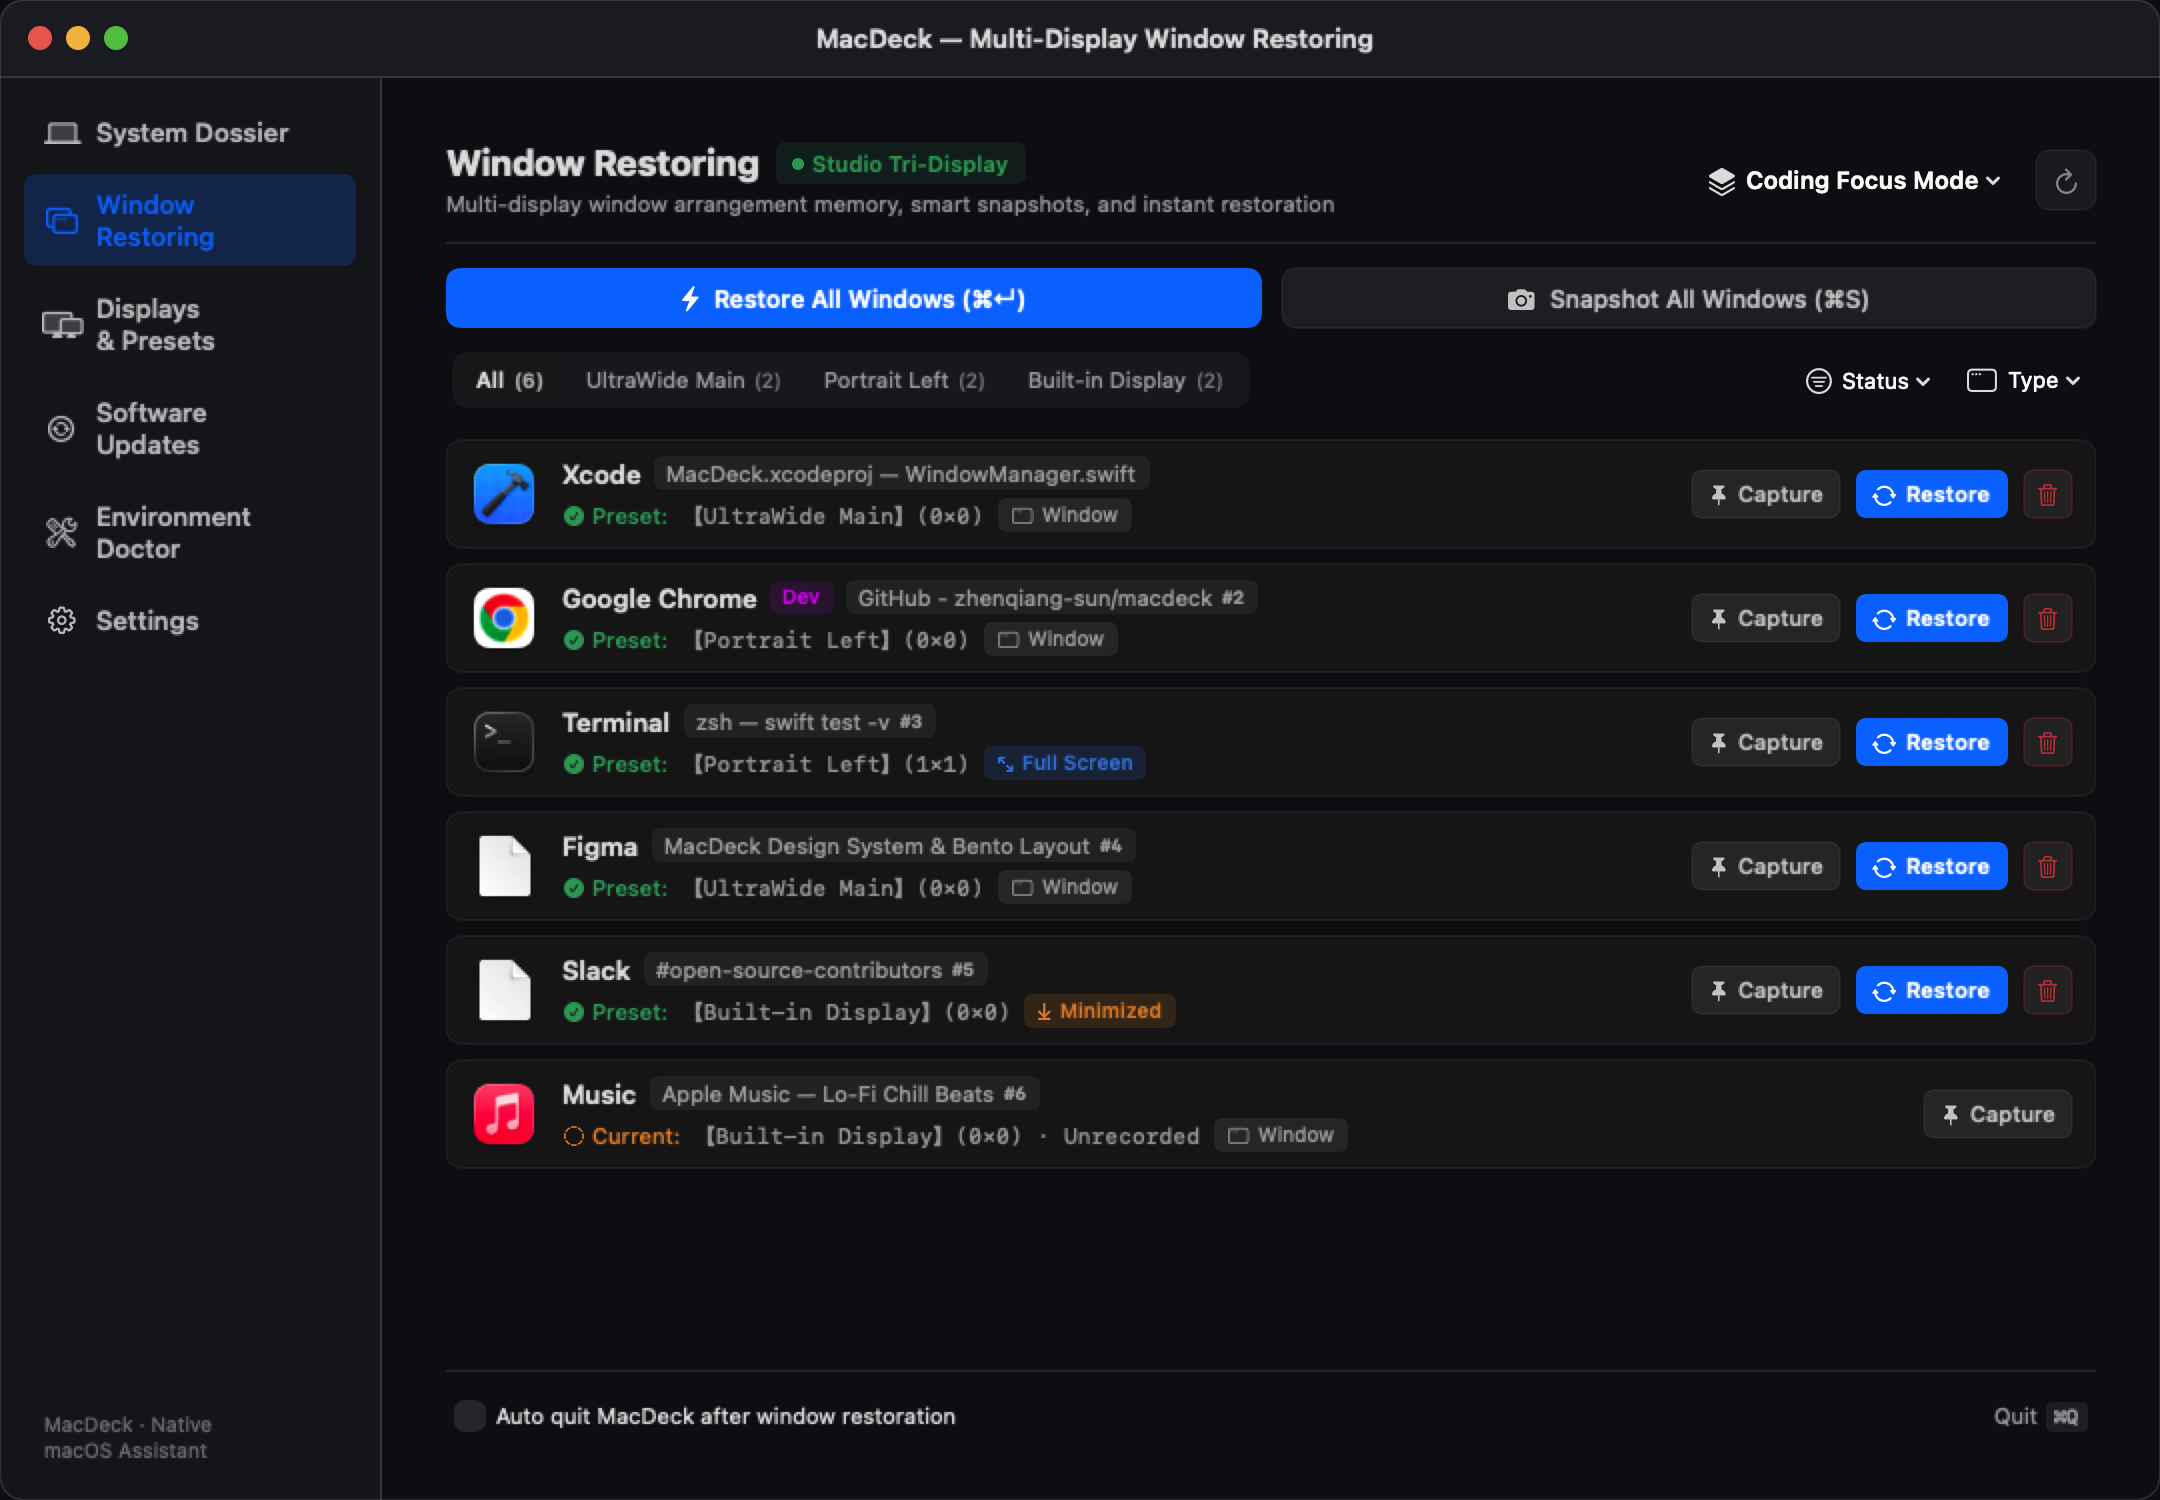Viewport: 2160px width, 1500px height.
Task: Switch to UltraWide Main (2) tab
Action: tap(683, 380)
